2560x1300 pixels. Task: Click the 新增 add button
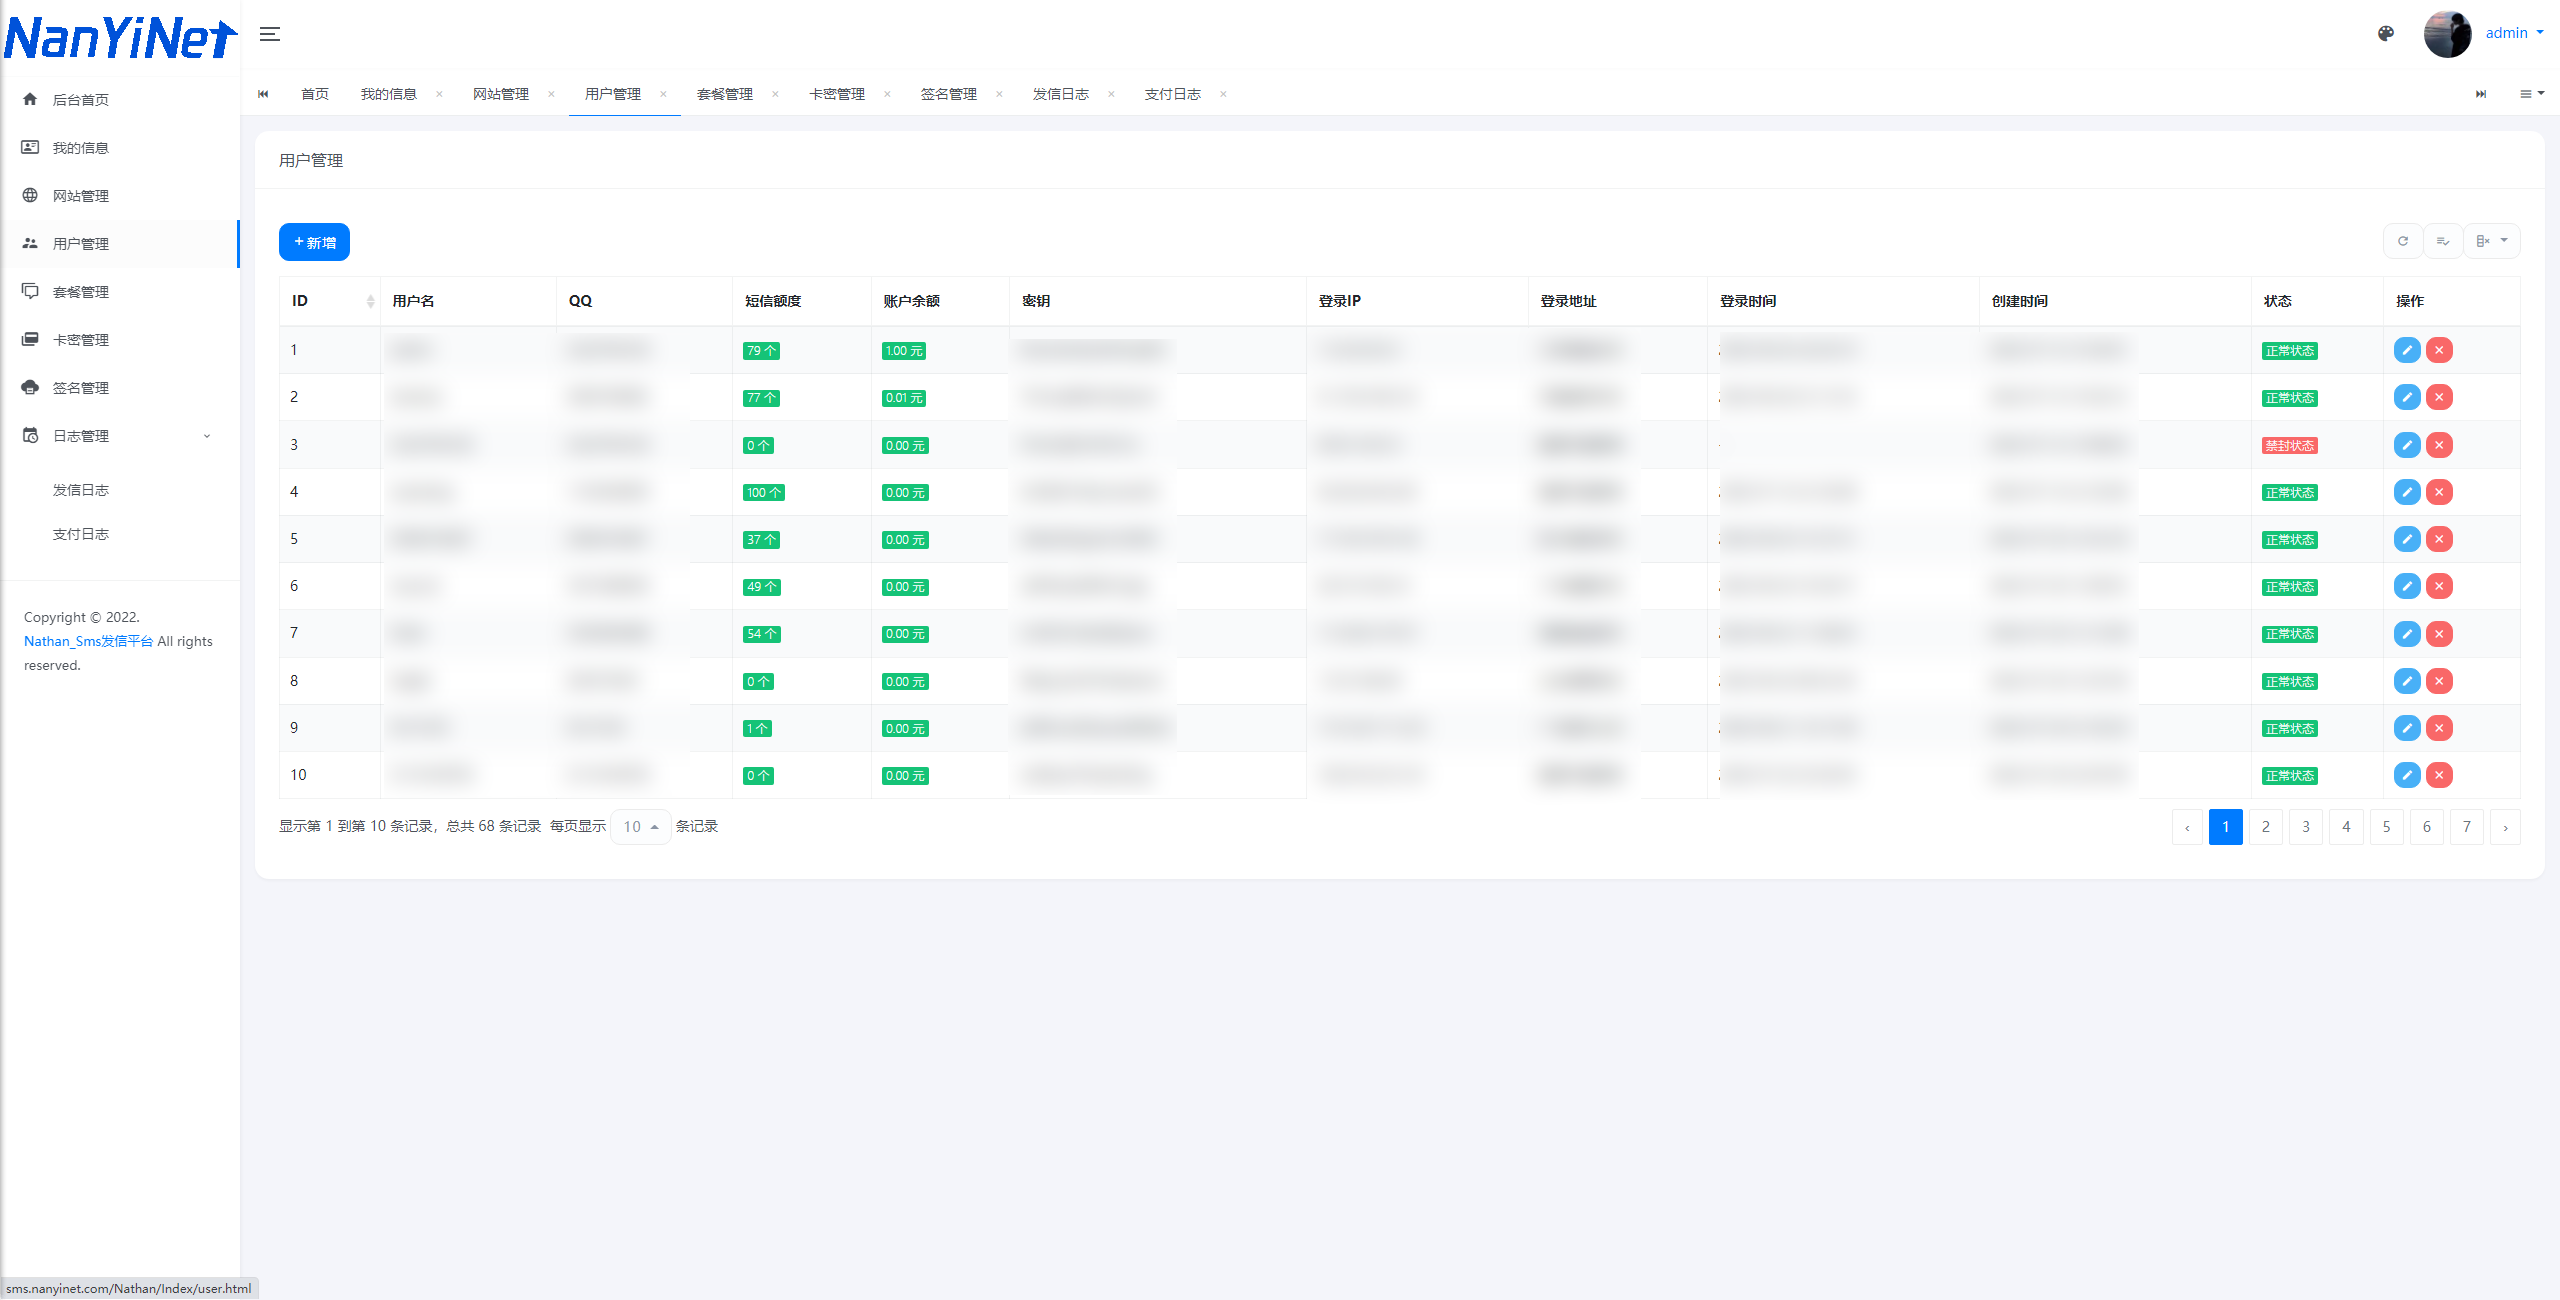tap(314, 242)
